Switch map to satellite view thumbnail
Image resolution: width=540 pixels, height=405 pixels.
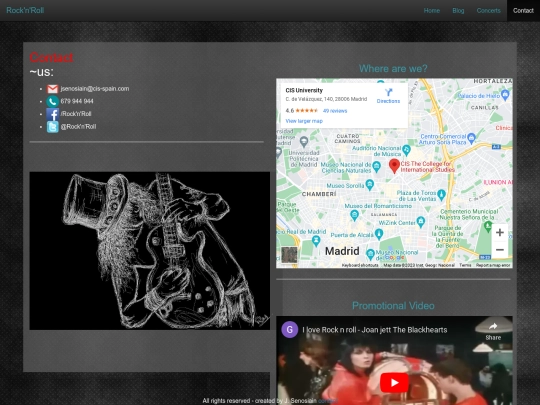coord(289,255)
